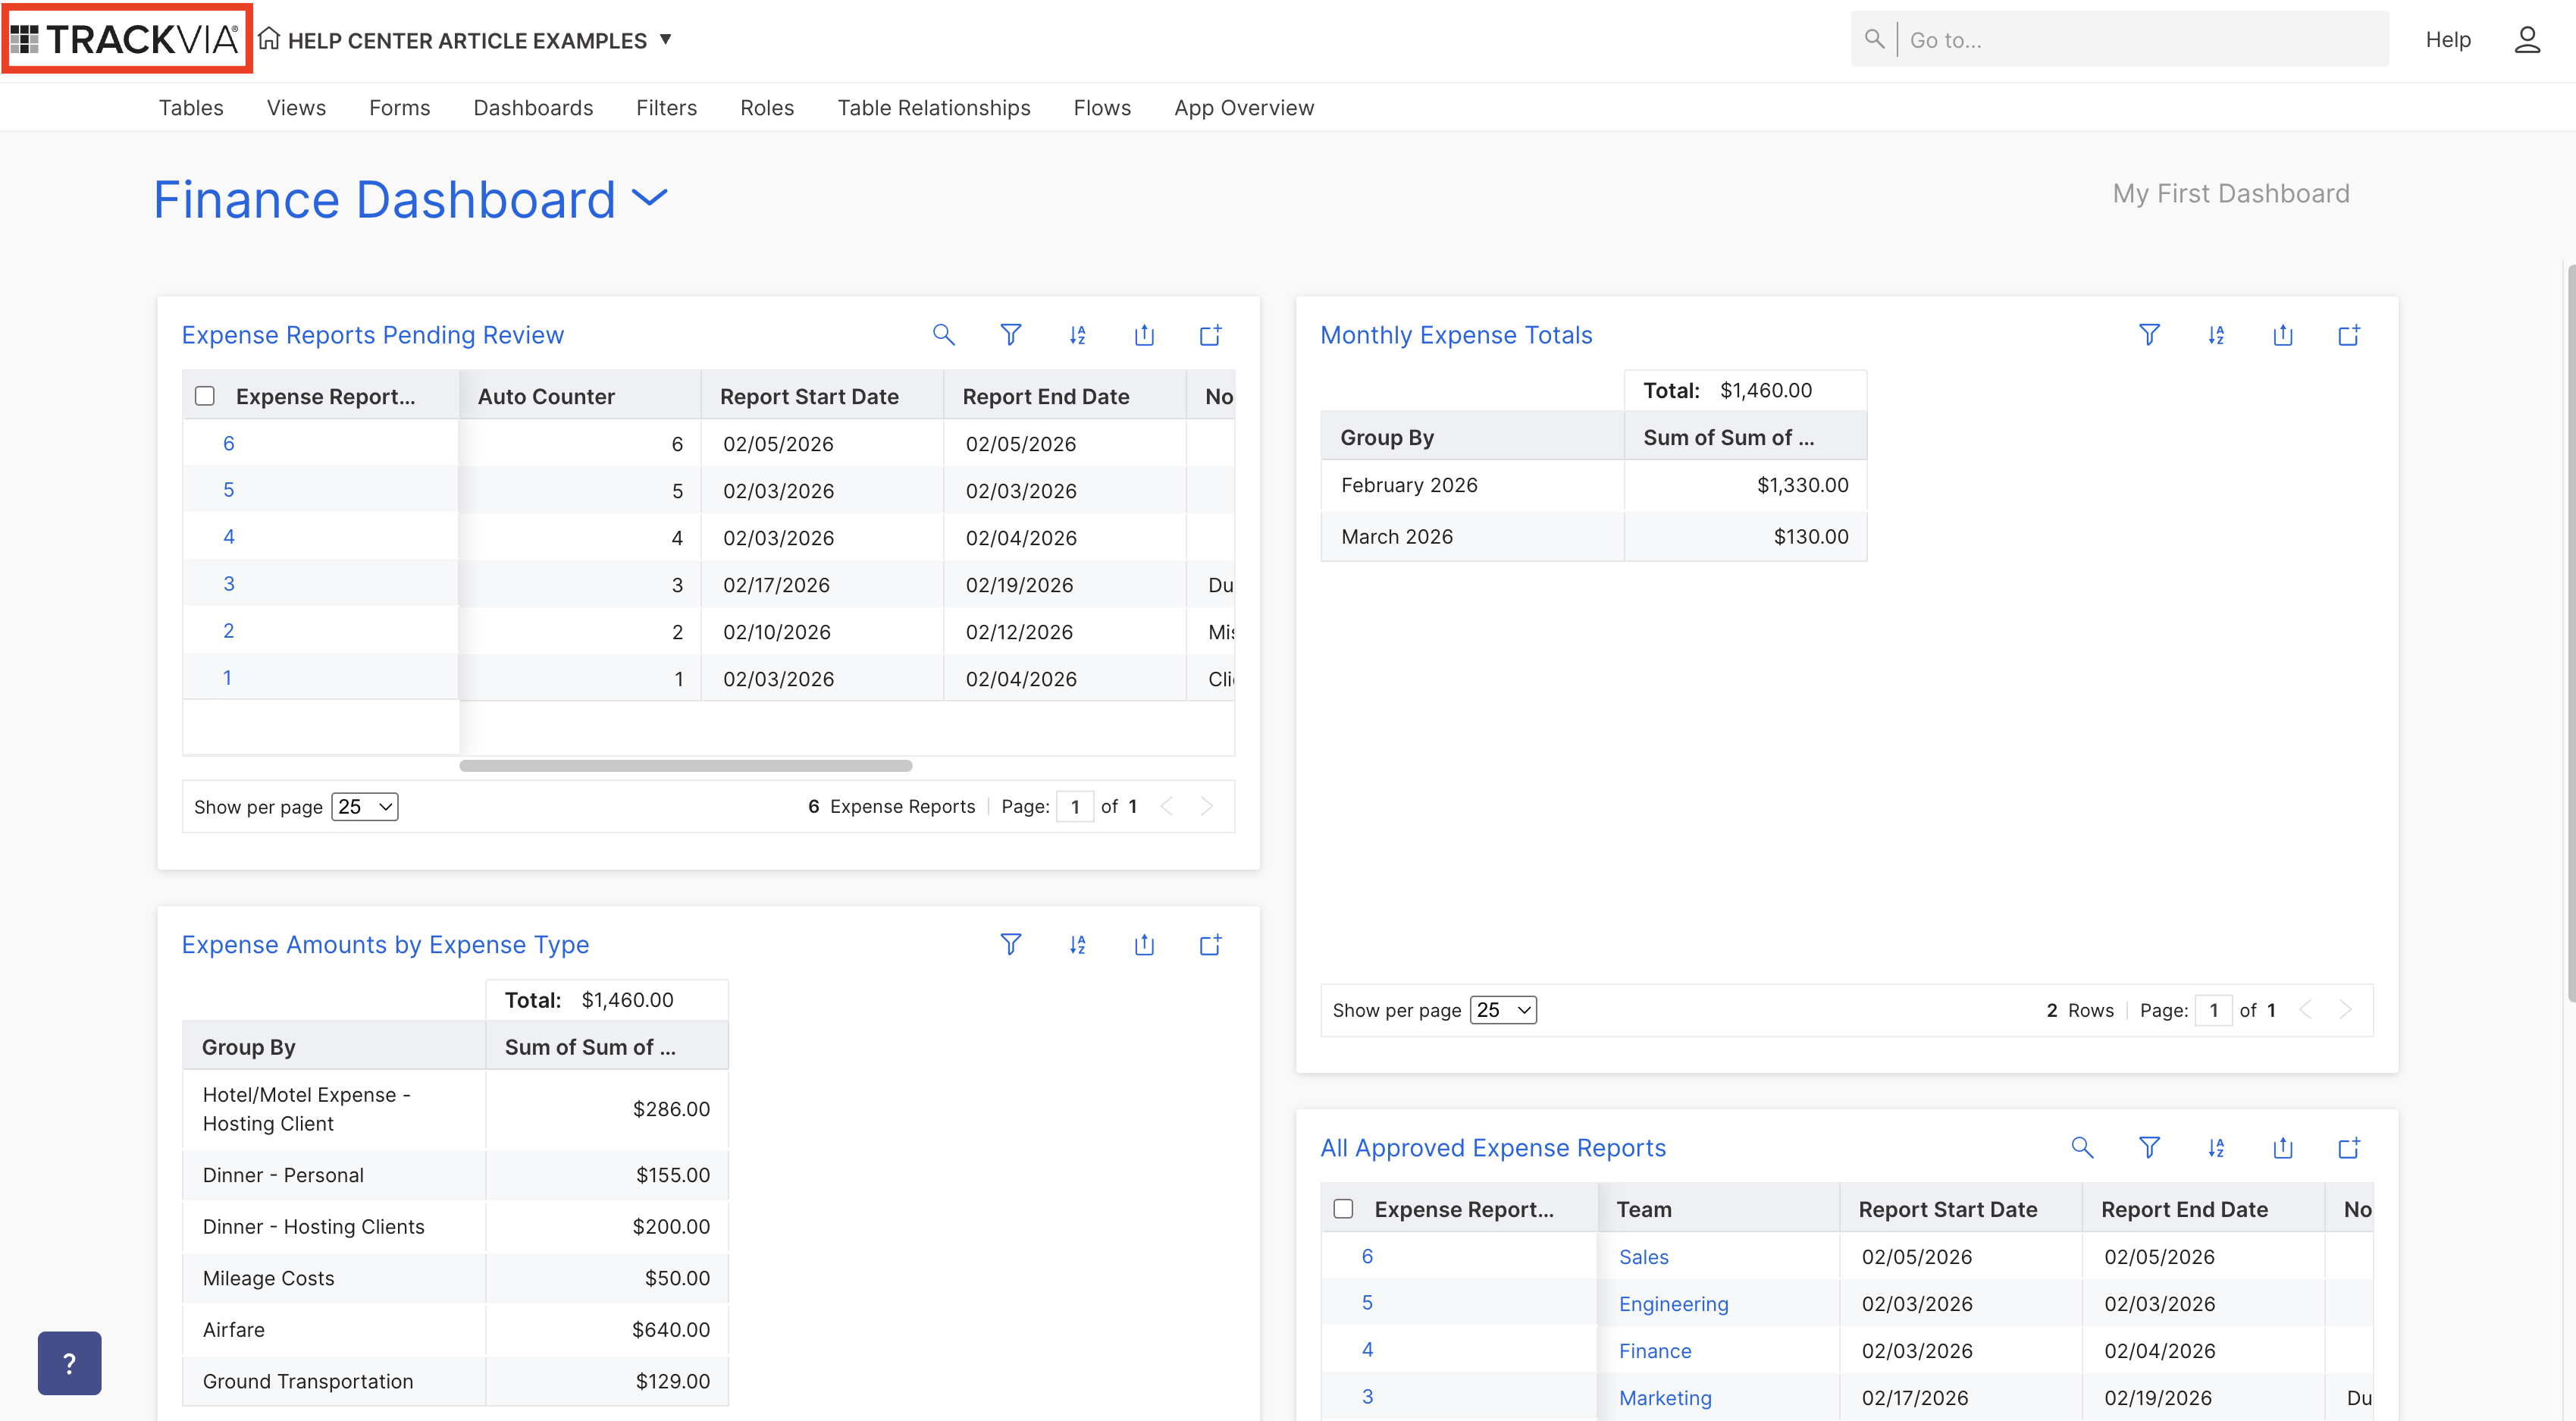Image resolution: width=2576 pixels, height=1421 pixels.
Task: Open the Filters menu
Action: (666, 108)
